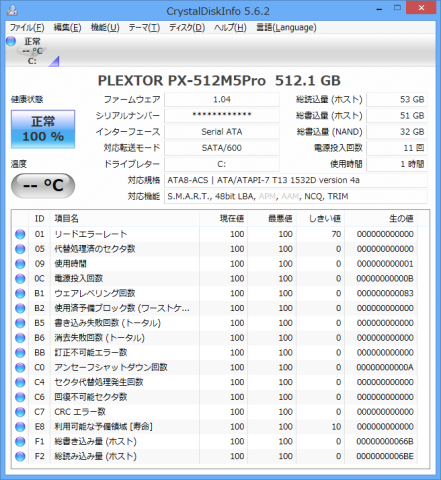Click status orb for row B6

pyautogui.click(x=20, y=338)
